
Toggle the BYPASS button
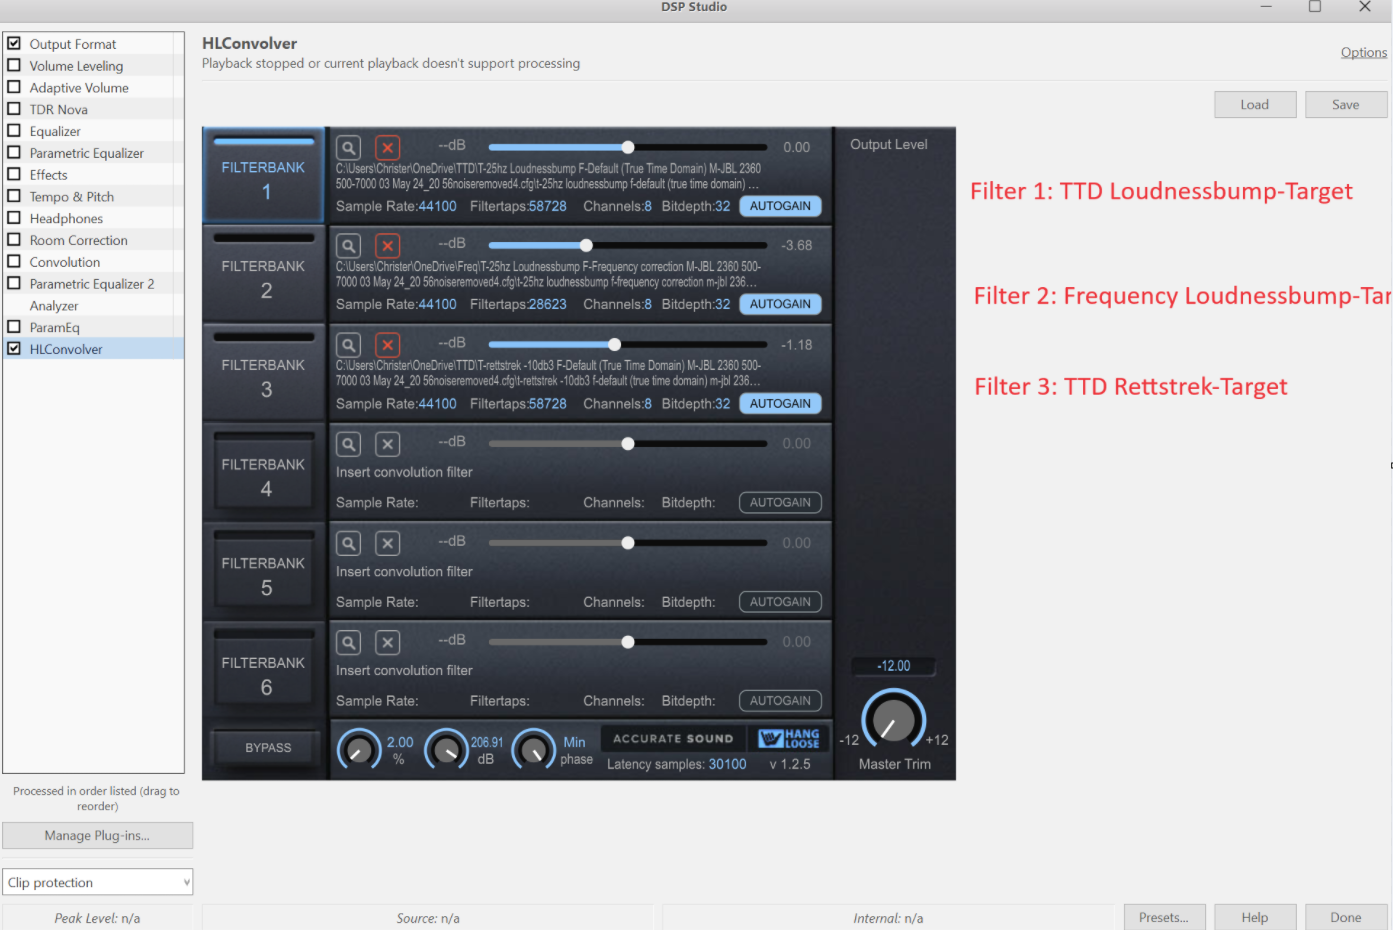268,748
